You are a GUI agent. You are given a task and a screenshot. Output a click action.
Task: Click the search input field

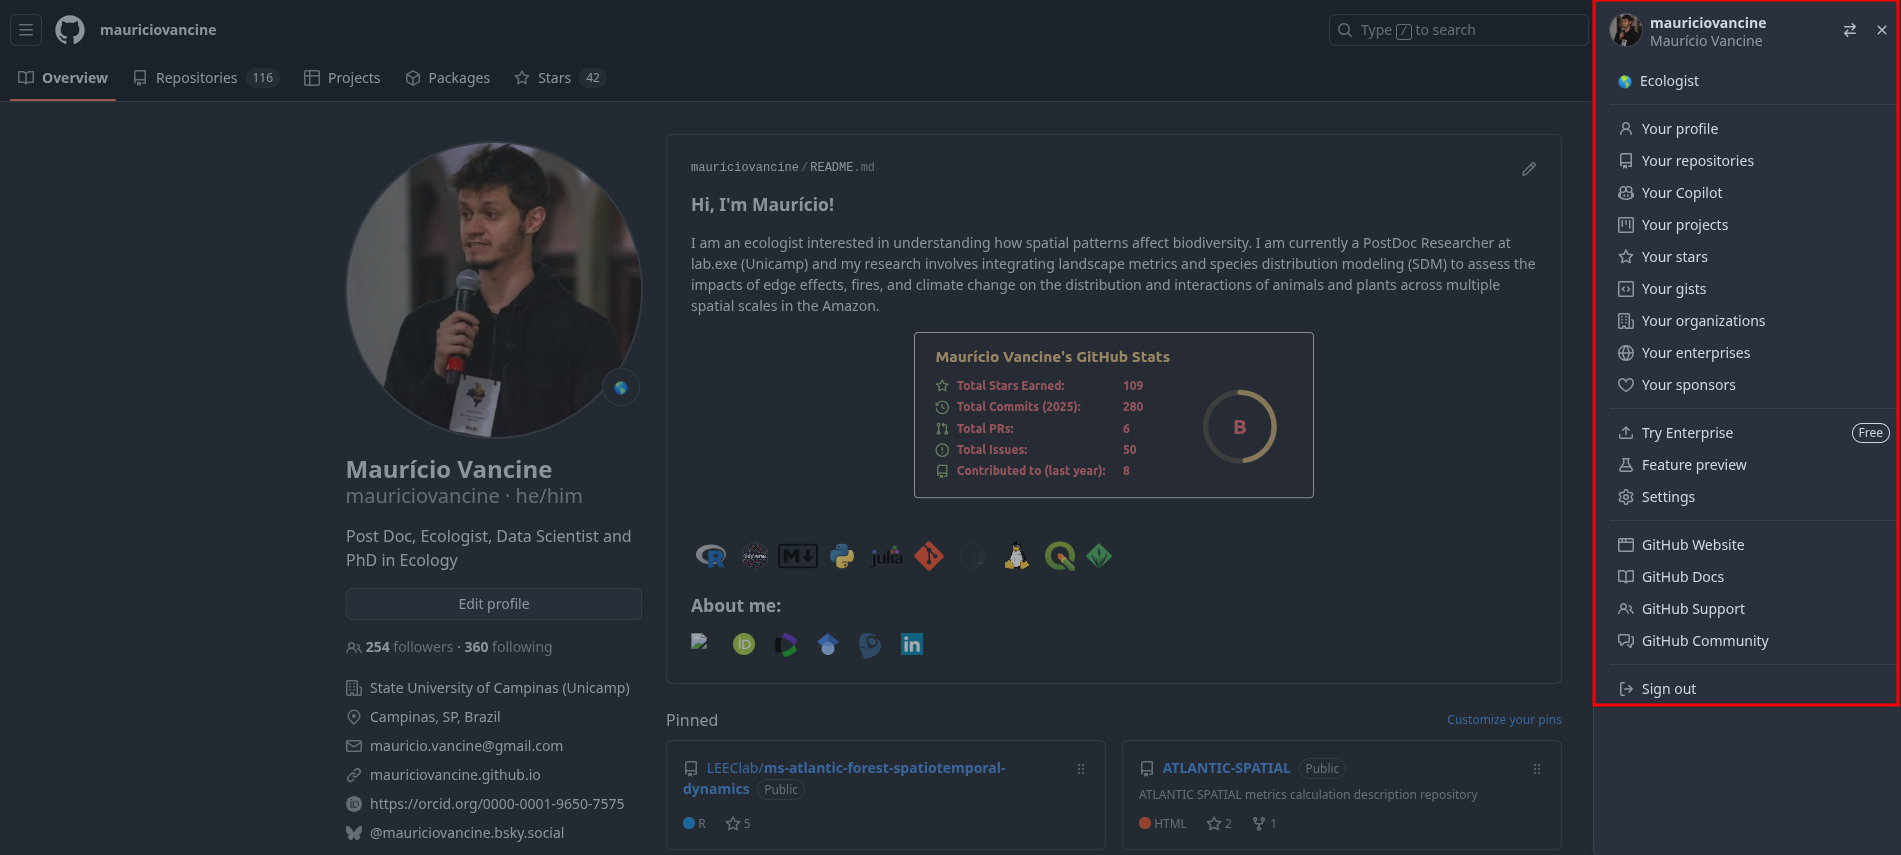[1458, 30]
